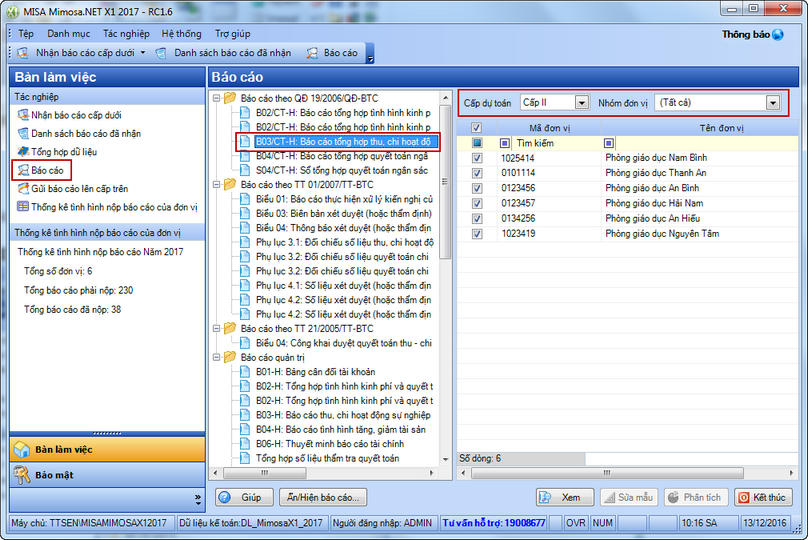Click folder icon of QĐ 19/2006/QĐ-BTC
The image size is (808, 540).
(230, 98)
